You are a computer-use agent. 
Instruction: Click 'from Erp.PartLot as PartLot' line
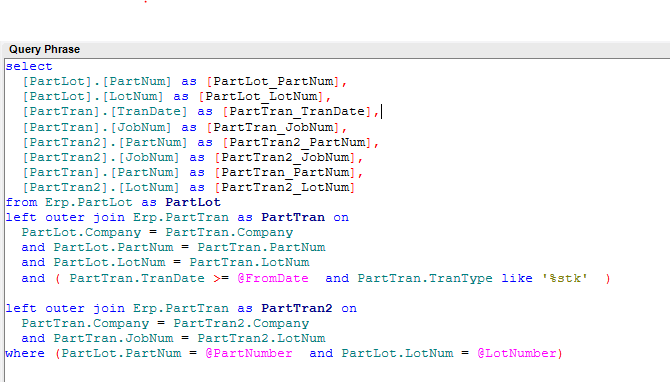point(113,203)
